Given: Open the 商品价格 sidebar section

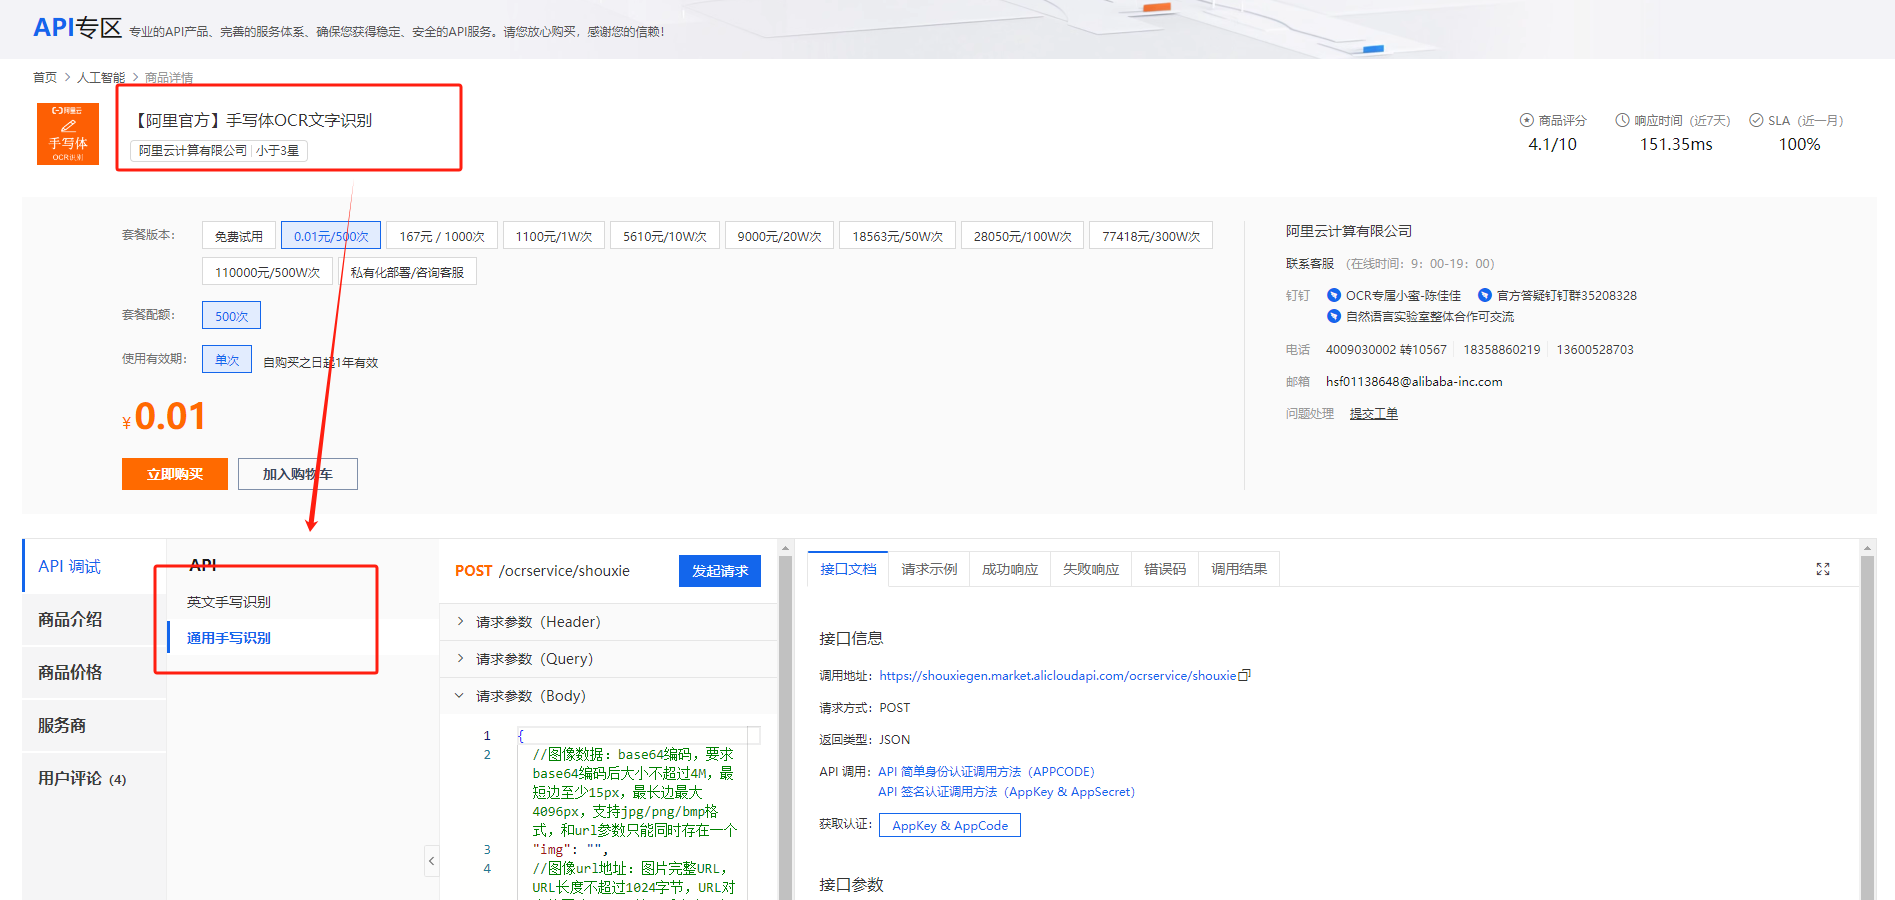Looking at the screenshot, I should coord(94,672).
